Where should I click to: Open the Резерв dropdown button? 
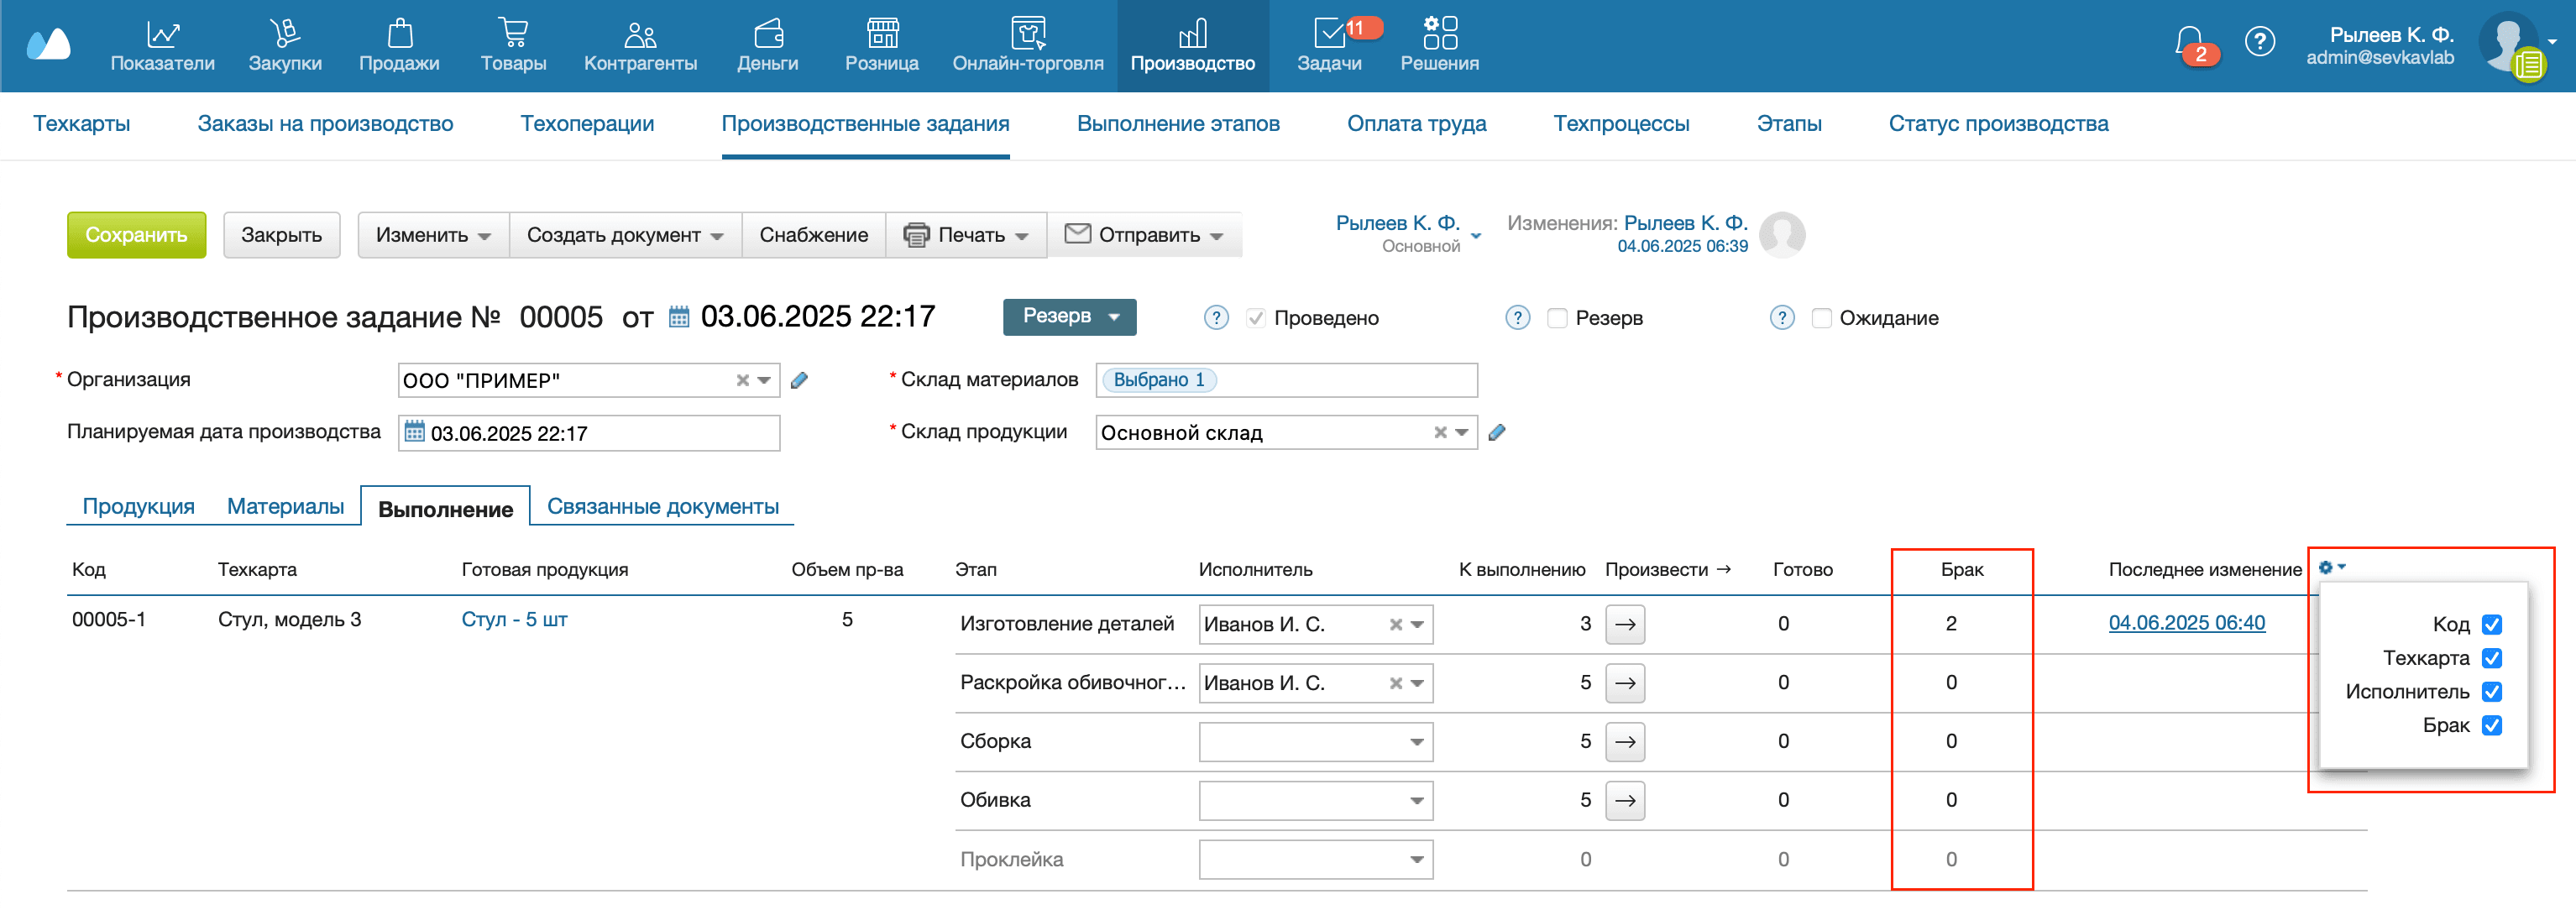(x=1069, y=317)
